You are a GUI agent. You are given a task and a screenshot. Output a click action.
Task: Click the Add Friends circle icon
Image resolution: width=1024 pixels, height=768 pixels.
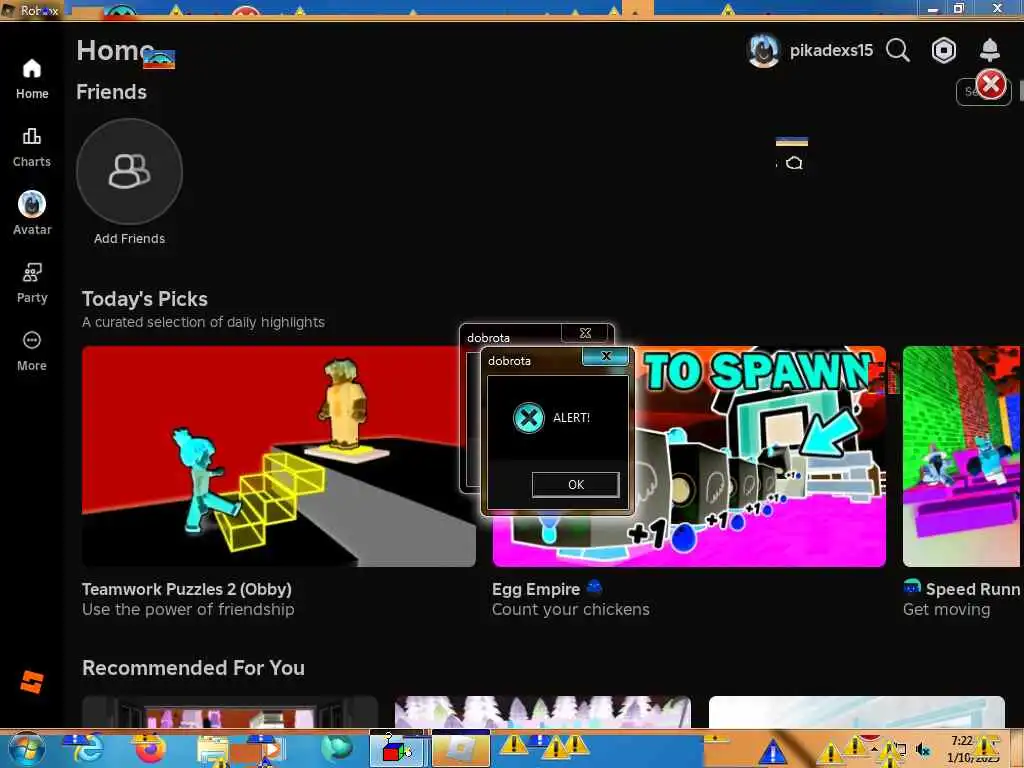point(129,172)
